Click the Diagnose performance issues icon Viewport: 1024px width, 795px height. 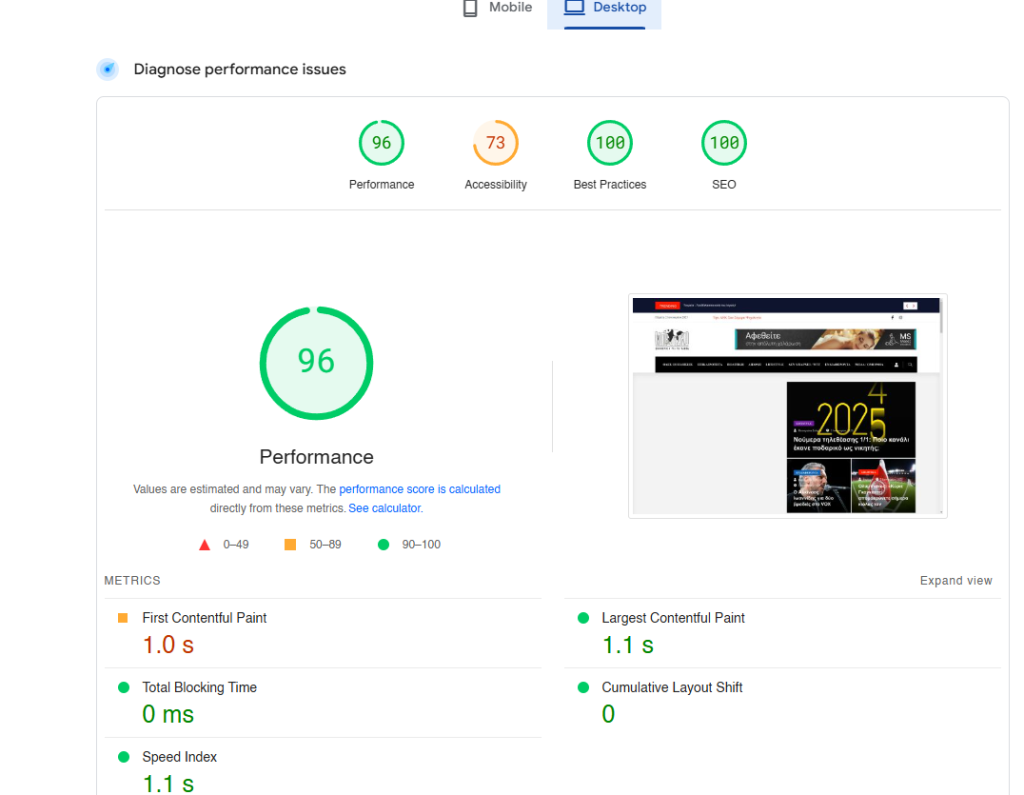click(x=108, y=69)
